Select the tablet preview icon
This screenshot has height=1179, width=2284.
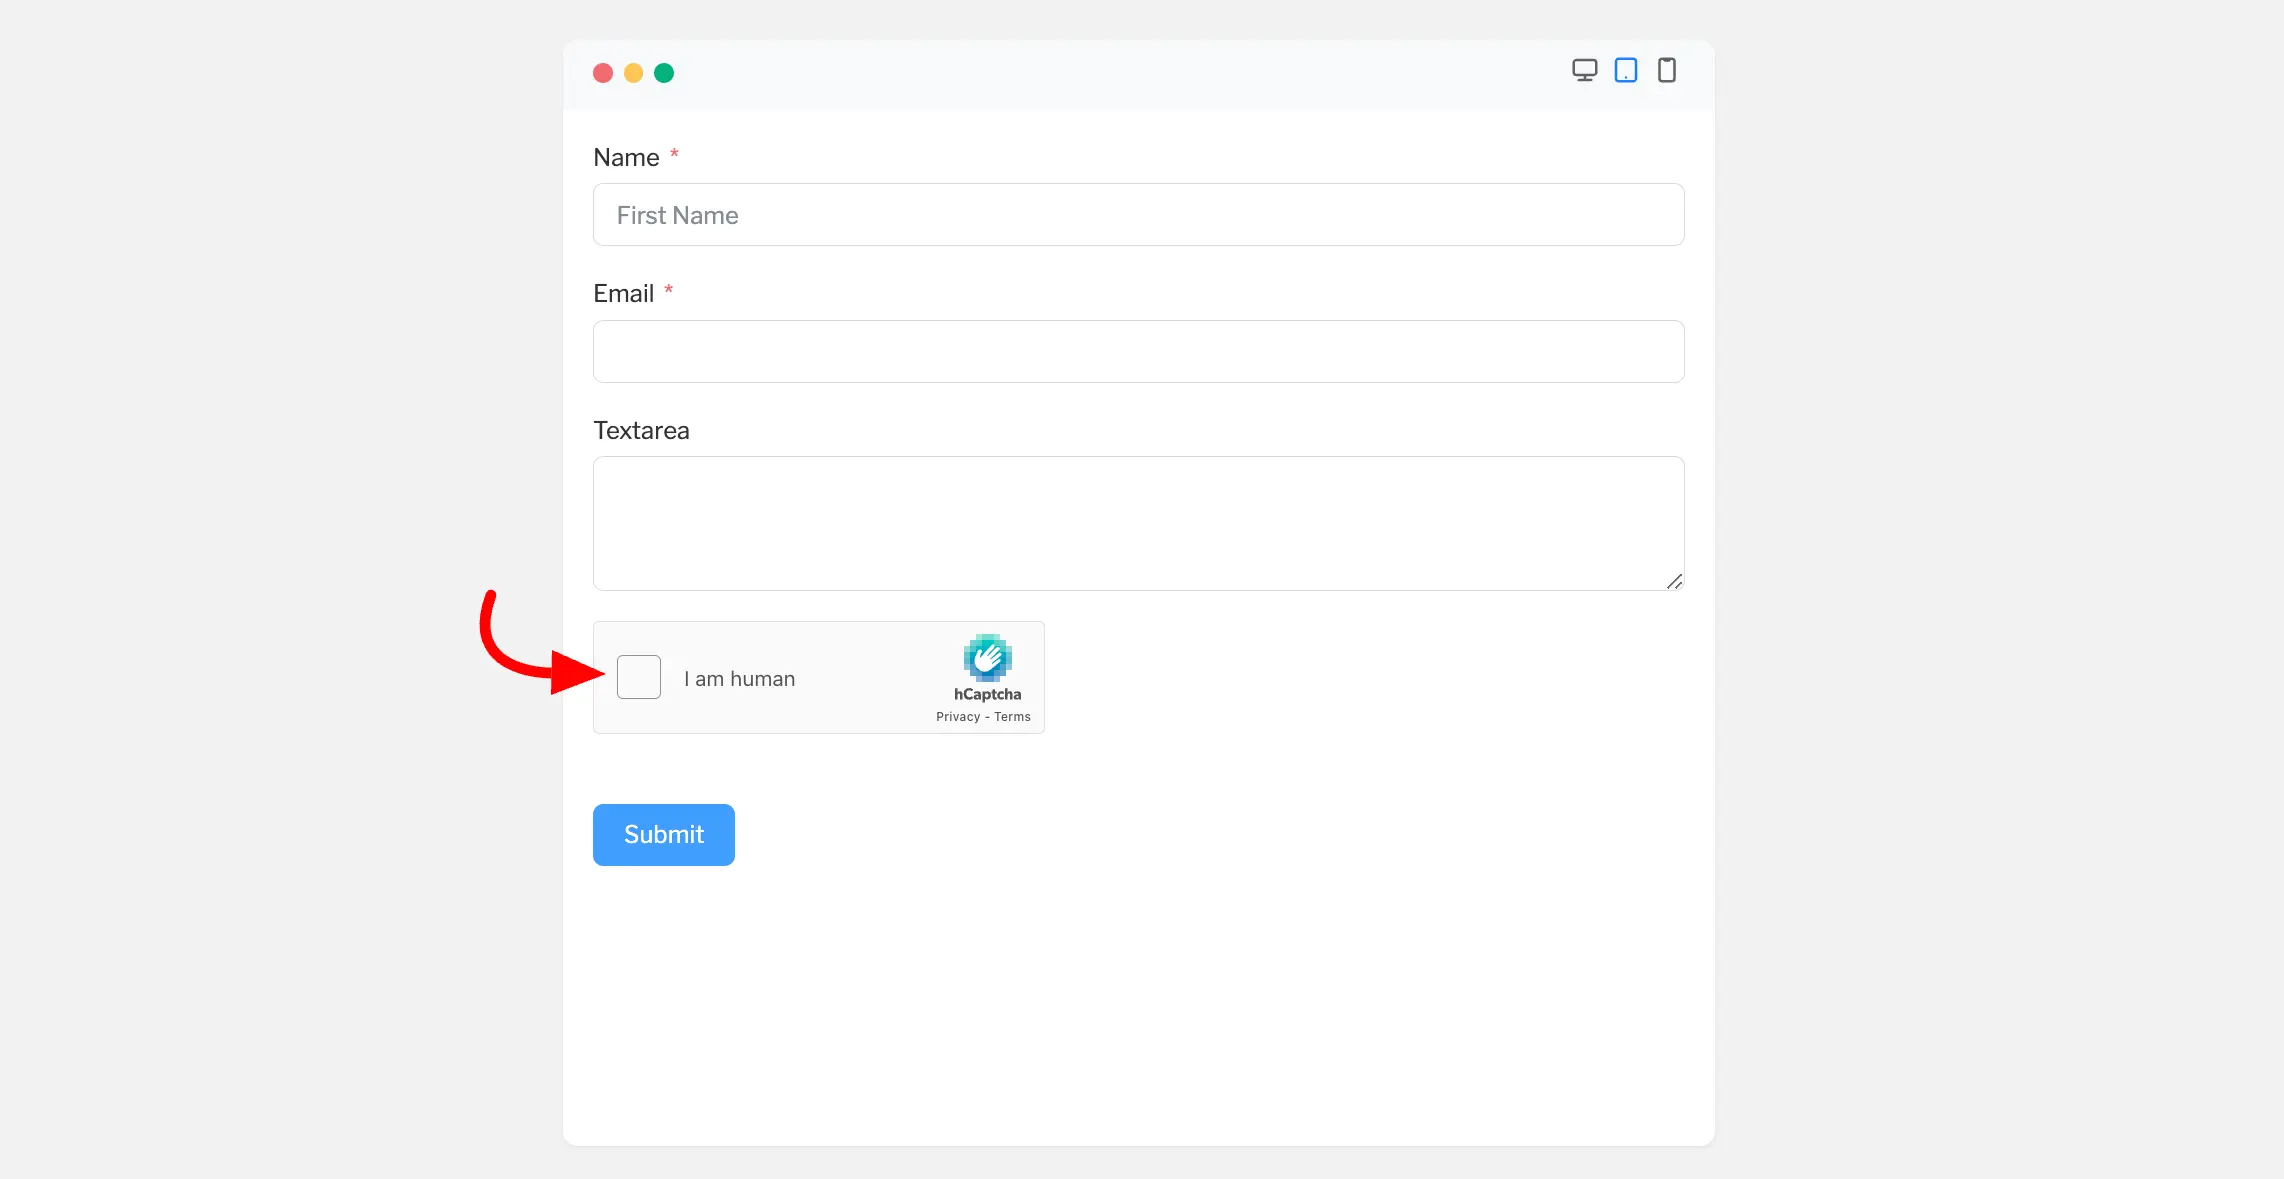coord(1626,70)
